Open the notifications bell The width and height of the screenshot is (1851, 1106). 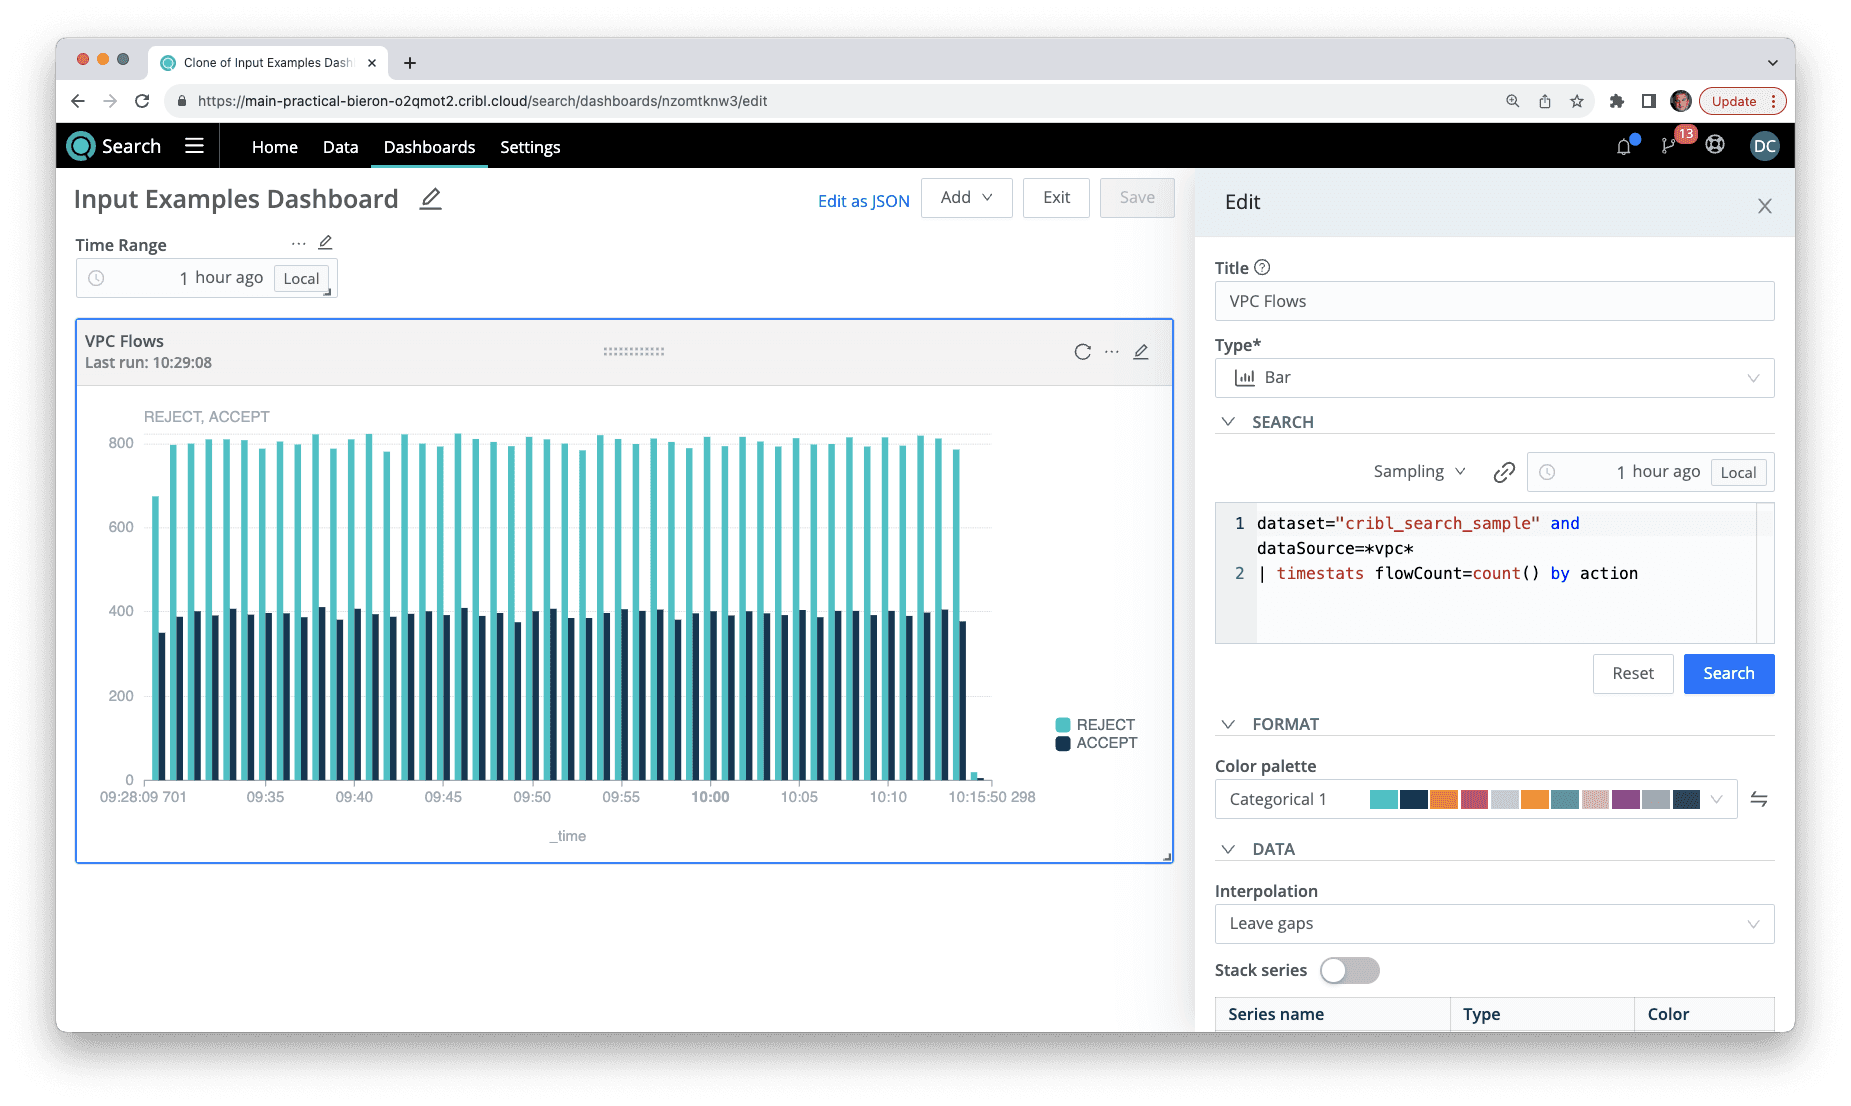point(1624,147)
